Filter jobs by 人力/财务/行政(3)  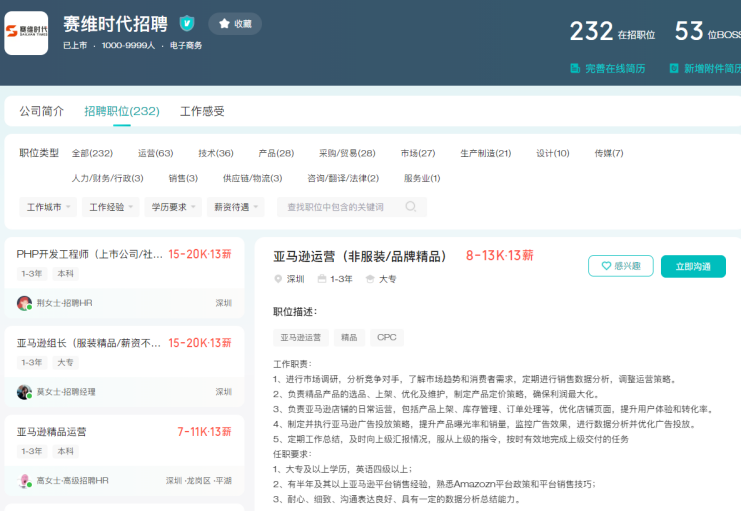pos(108,178)
